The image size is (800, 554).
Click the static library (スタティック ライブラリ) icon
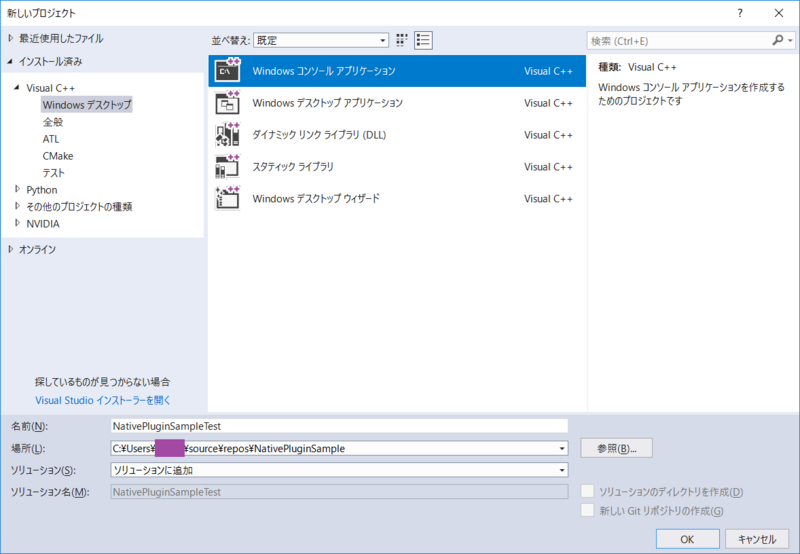228,166
